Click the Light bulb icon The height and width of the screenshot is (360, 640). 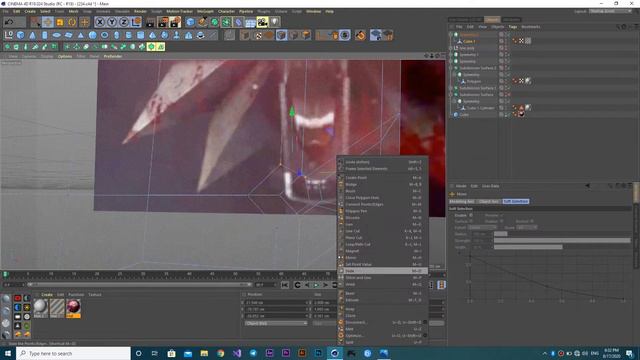click(x=275, y=22)
